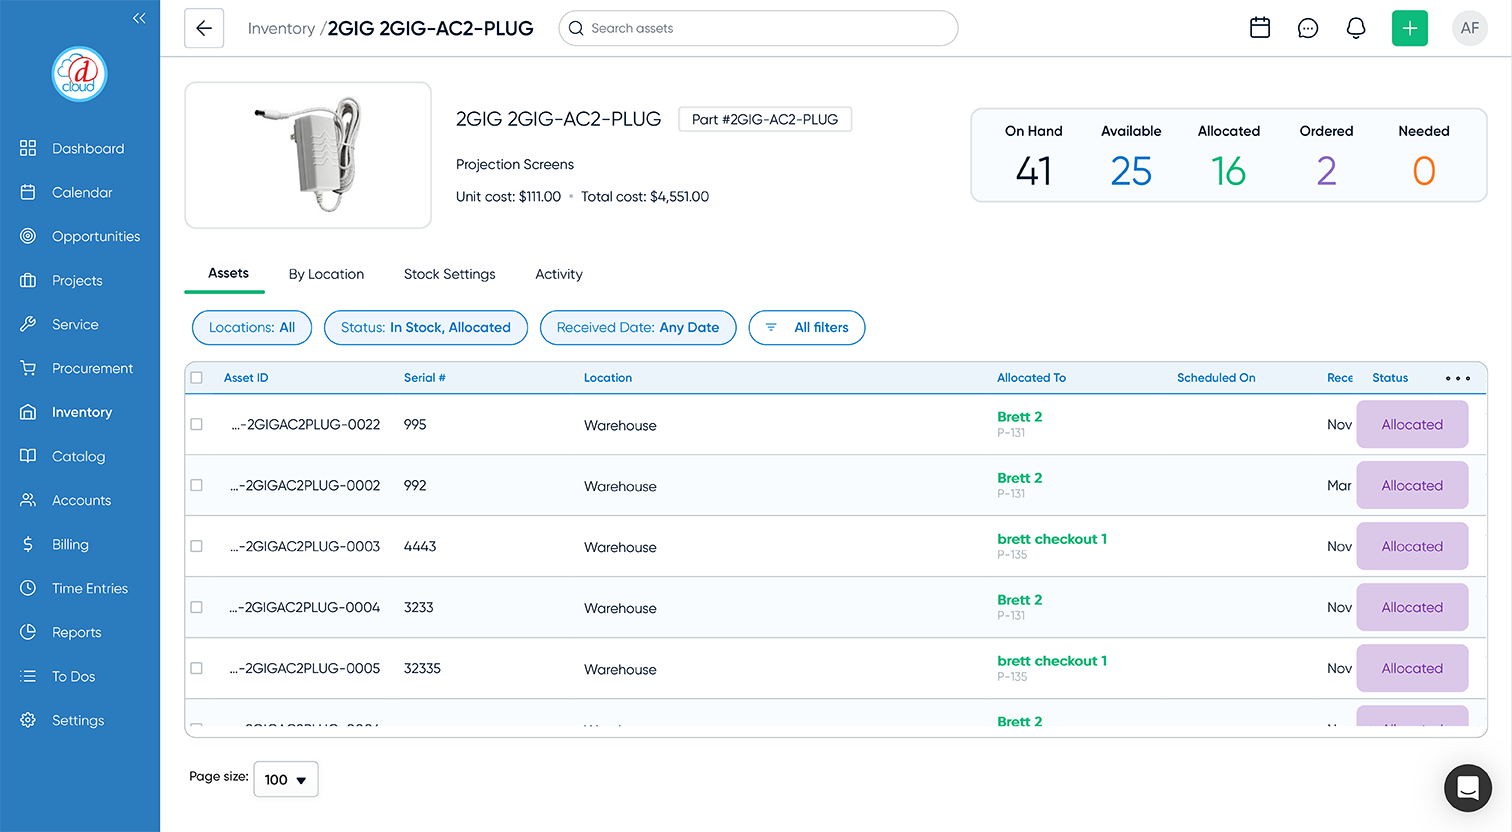The width and height of the screenshot is (1512, 832).
Task: Sort by Serial # column header
Action: click(x=425, y=378)
